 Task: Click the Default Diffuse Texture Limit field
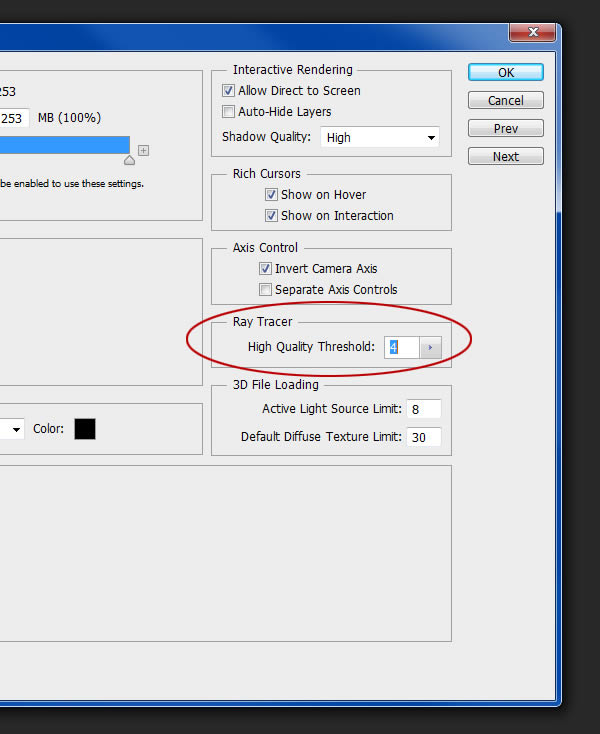click(x=424, y=437)
